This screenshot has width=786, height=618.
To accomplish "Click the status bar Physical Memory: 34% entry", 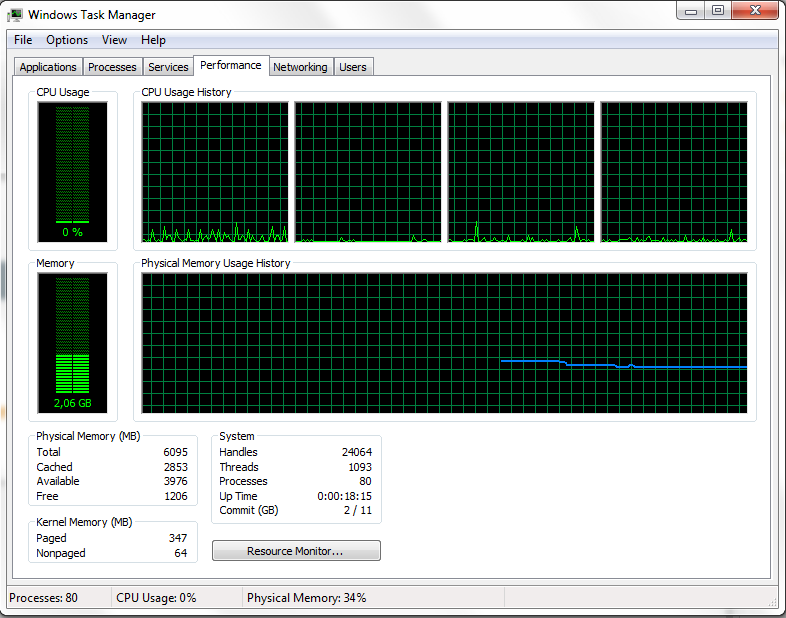I will [306, 598].
